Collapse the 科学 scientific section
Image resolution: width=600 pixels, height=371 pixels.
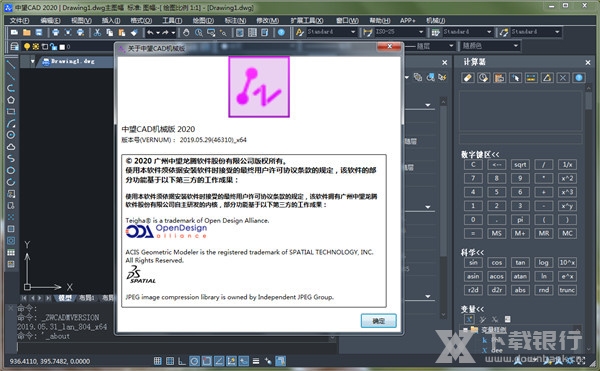[x=472, y=252]
